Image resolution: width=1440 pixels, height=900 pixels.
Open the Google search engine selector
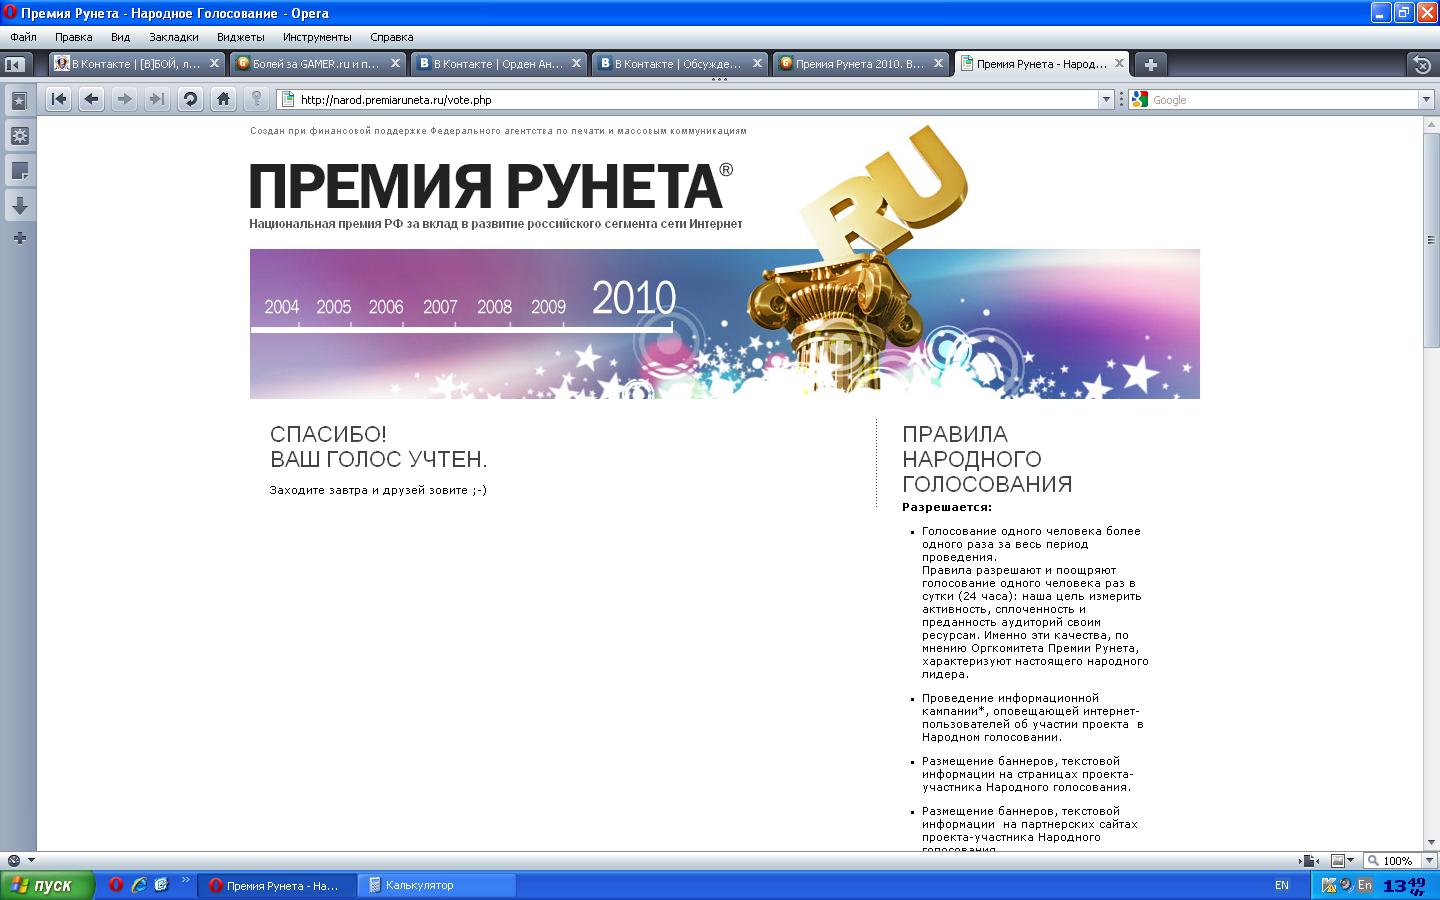click(x=1140, y=100)
